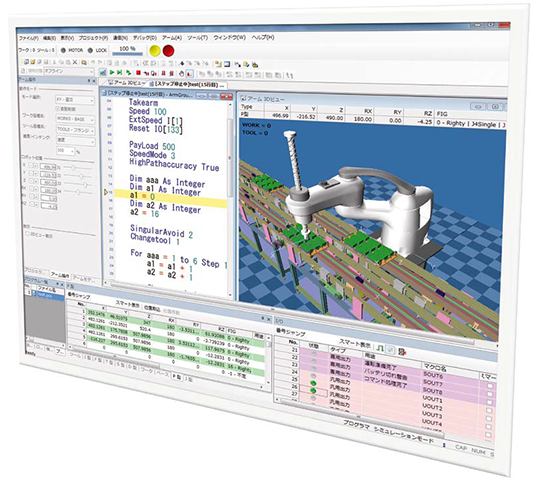Viewport: 540px width, 480px height.
Task: Click the RZ position value field
Action: [49, 206]
